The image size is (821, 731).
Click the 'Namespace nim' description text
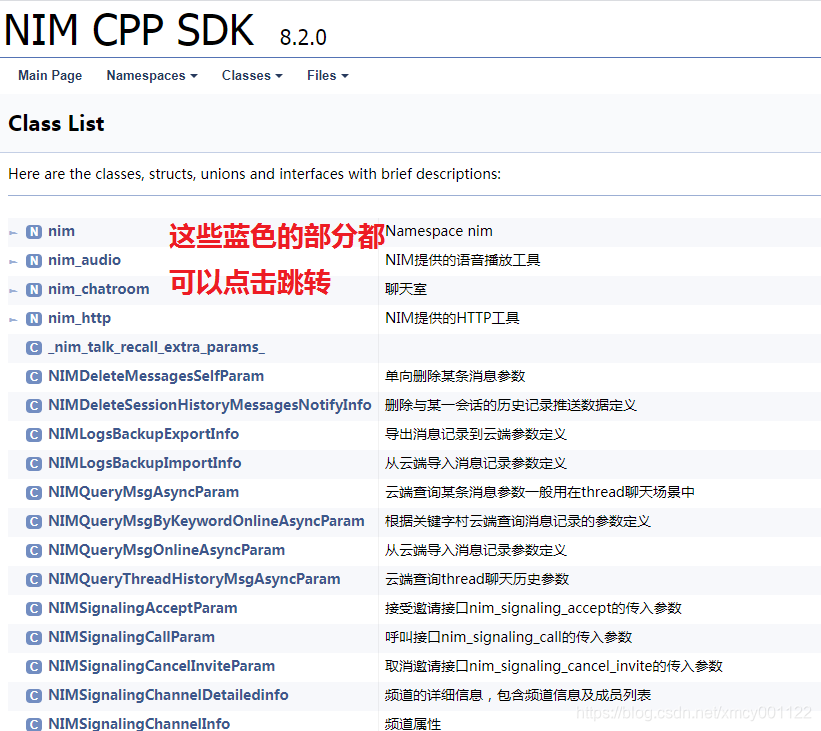[x=439, y=231]
